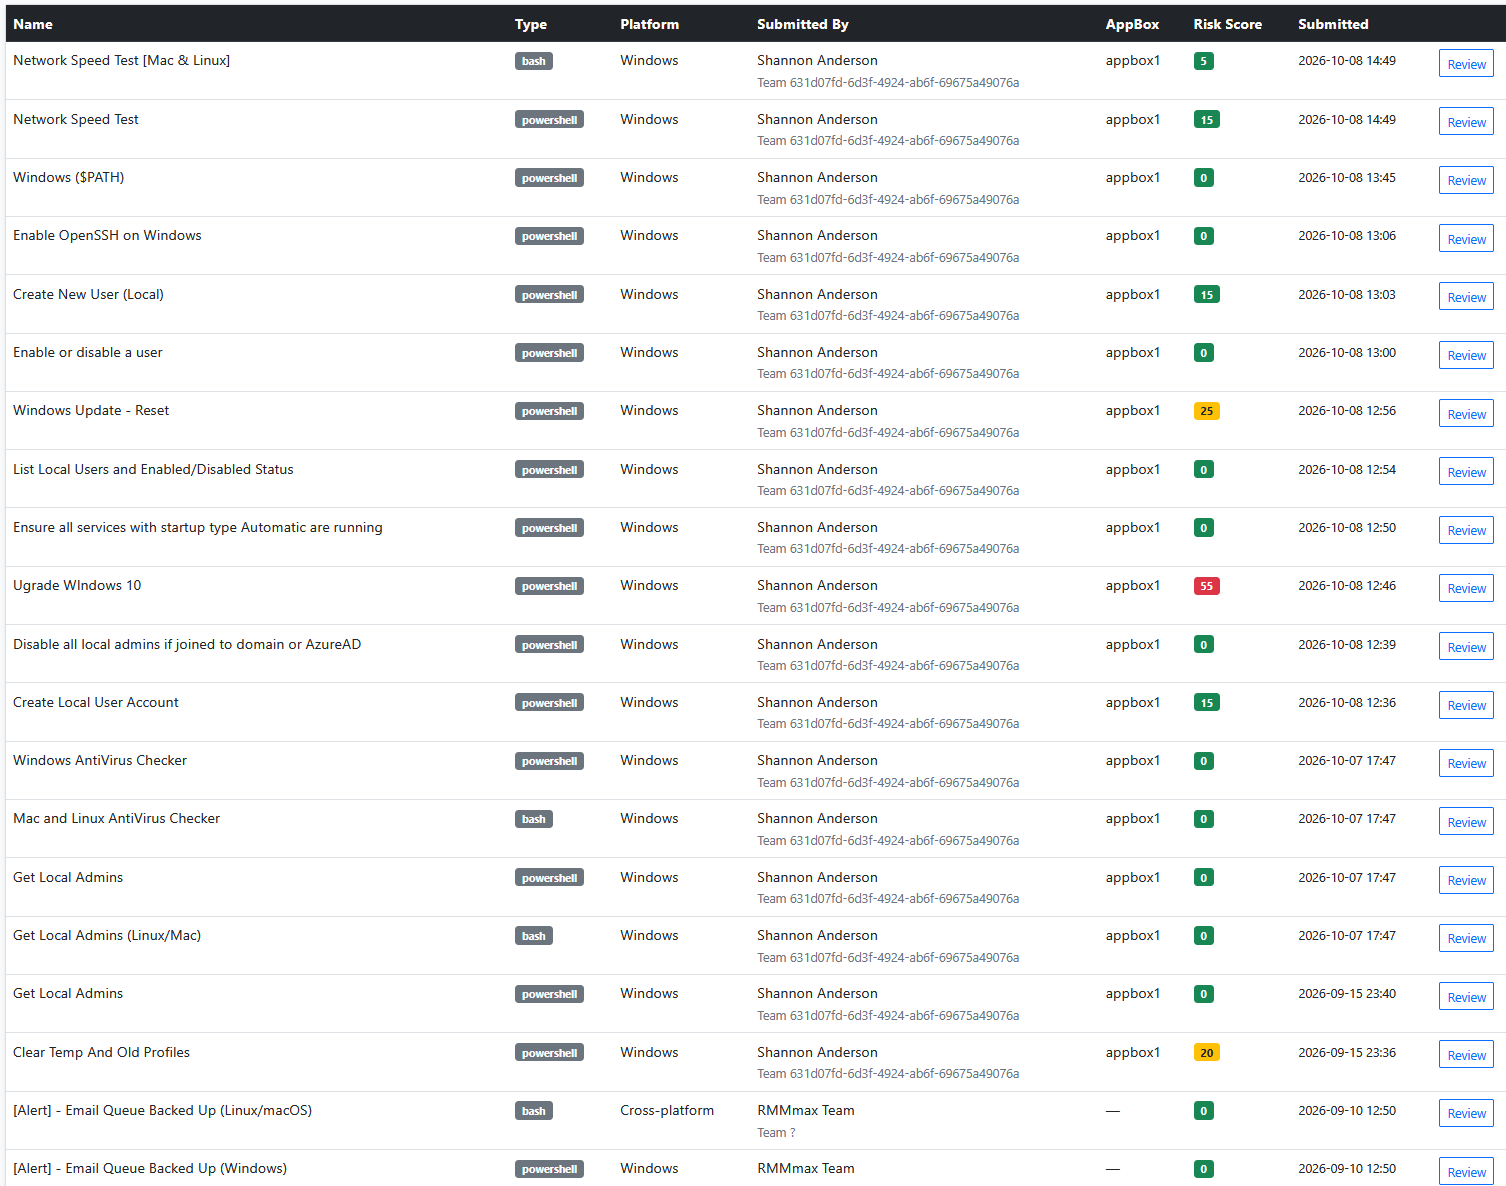Review the Get Local Admins (Linux/Mac) script
Screen dimensions: 1506x1186
pos(1466,938)
